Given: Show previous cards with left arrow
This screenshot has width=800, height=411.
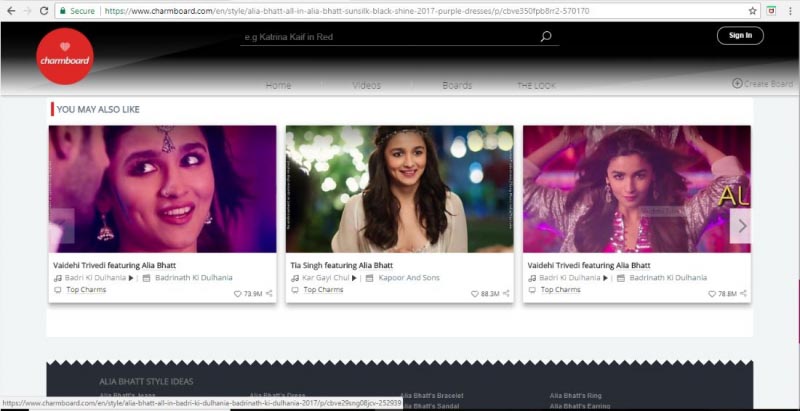Looking at the screenshot, I should tap(62, 226).
